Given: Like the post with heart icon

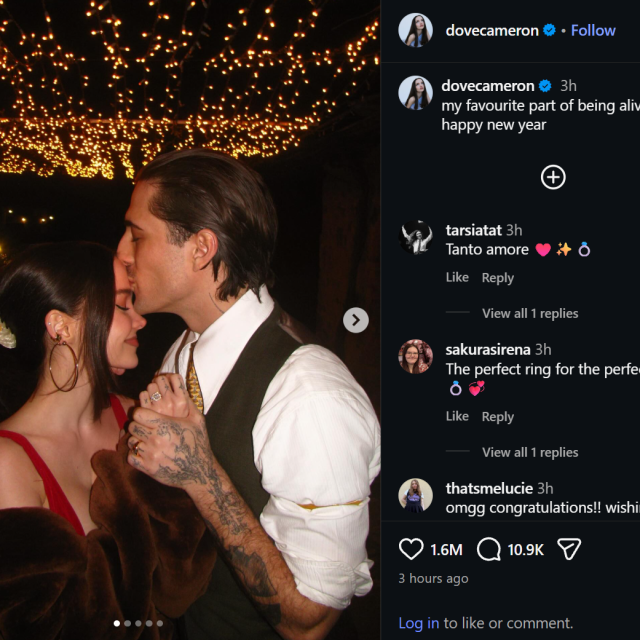Looking at the screenshot, I should (x=411, y=549).
